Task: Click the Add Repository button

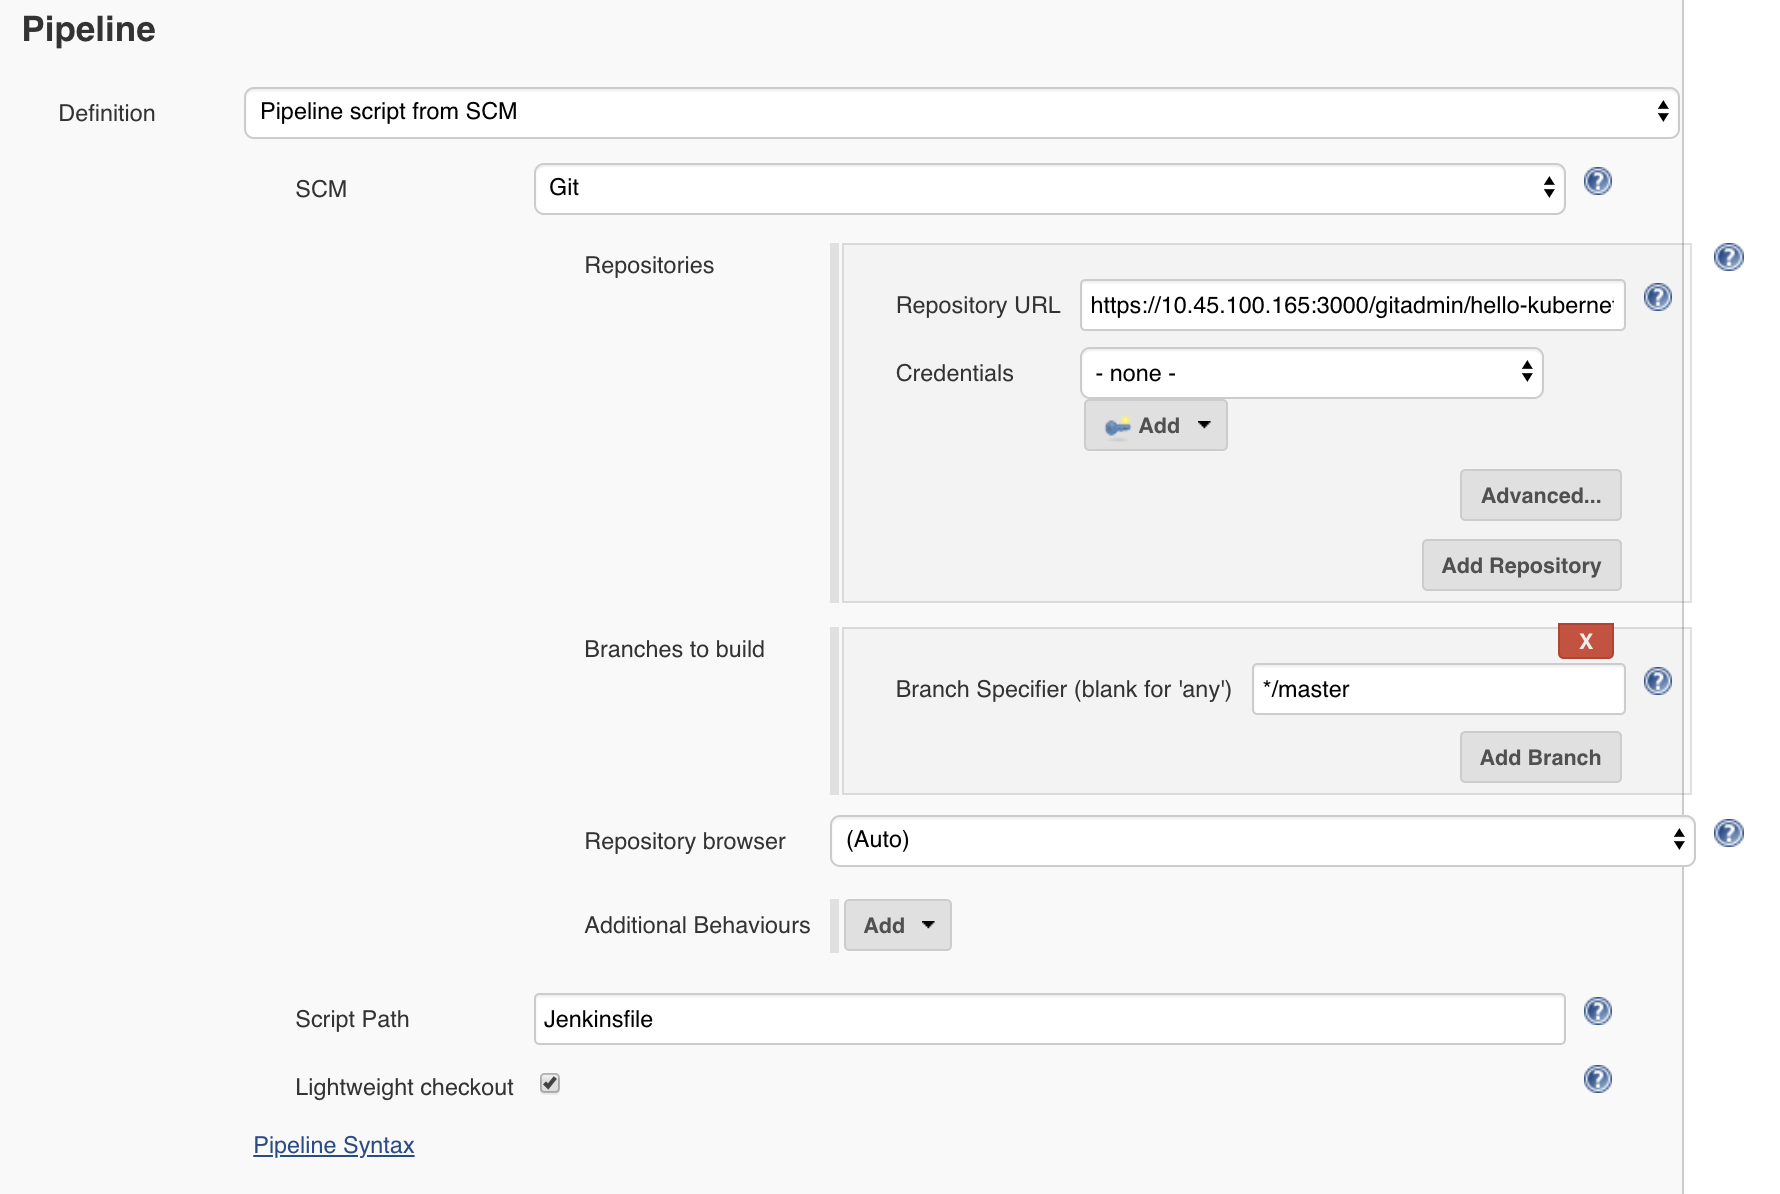Action: tap(1521, 565)
